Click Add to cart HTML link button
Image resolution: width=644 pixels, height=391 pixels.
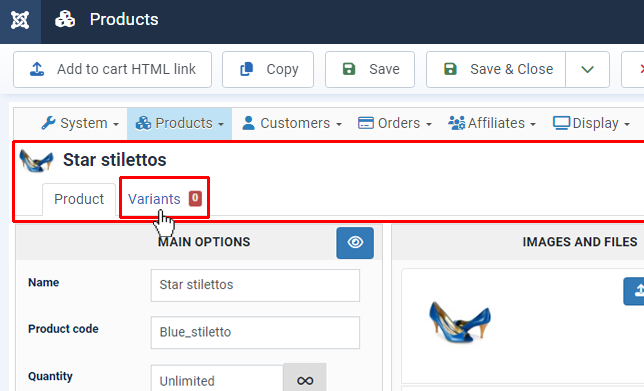pyautogui.click(x=113, y=69)
